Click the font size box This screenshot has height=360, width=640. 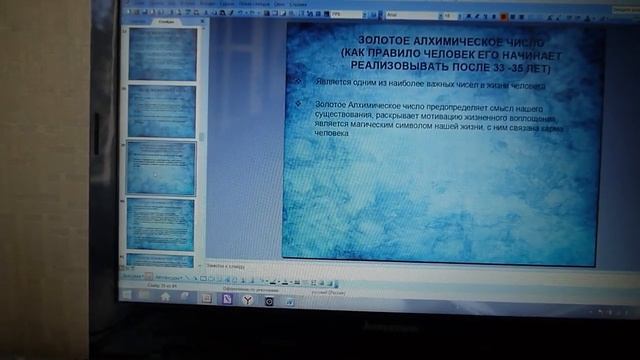pyautogui.click(x=448, y=16)
